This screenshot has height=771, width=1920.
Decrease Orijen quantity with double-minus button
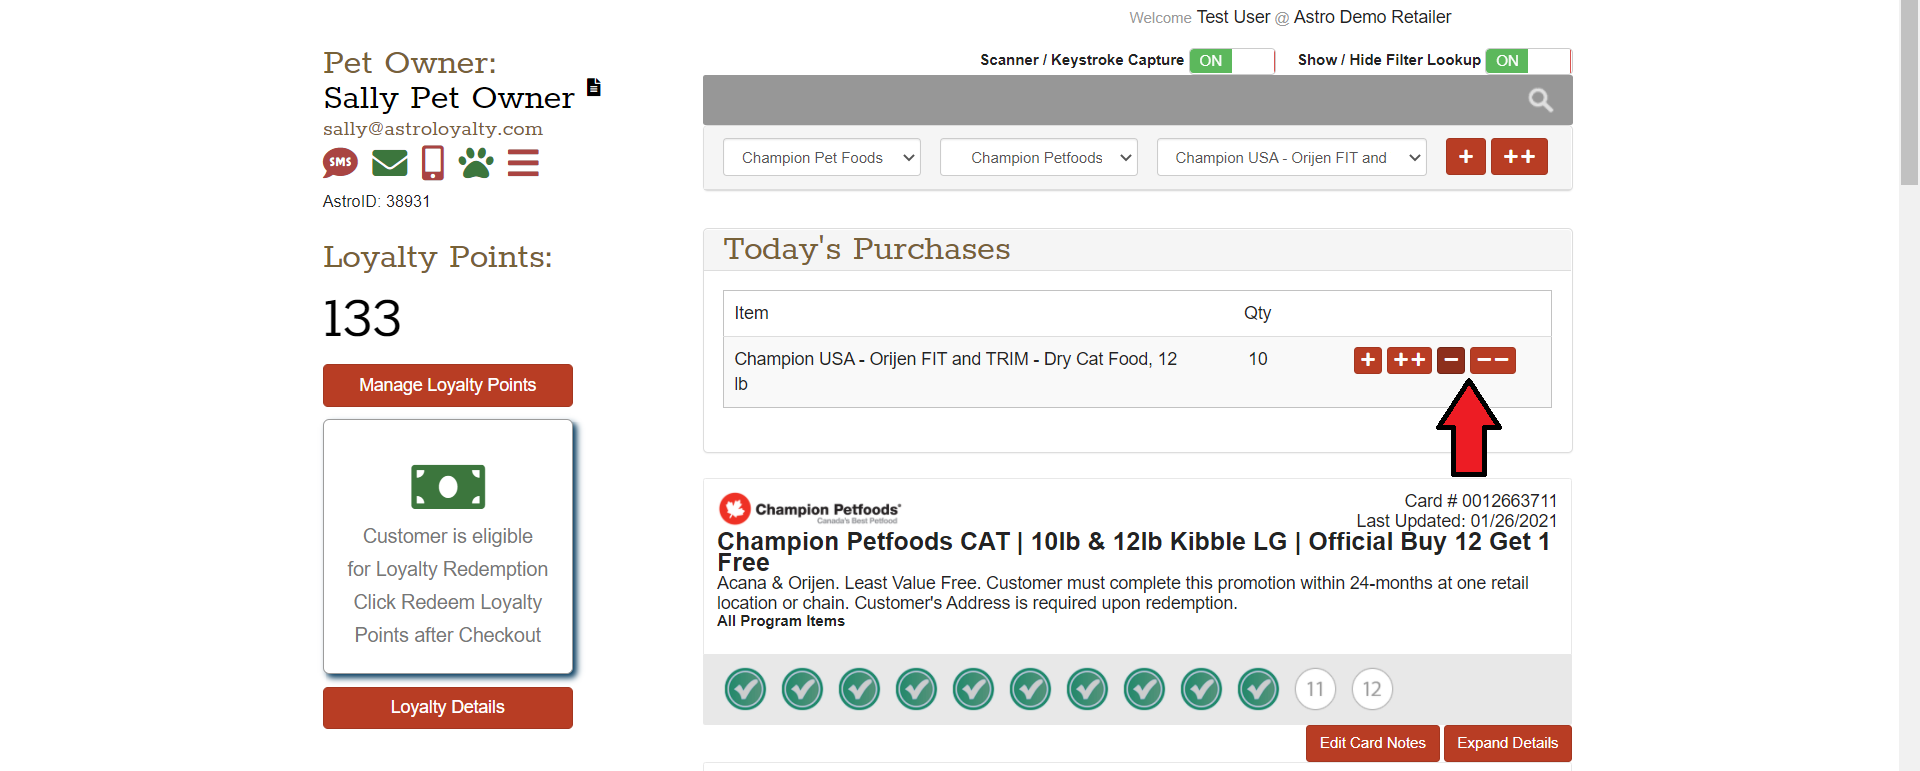pos(1493,360)
